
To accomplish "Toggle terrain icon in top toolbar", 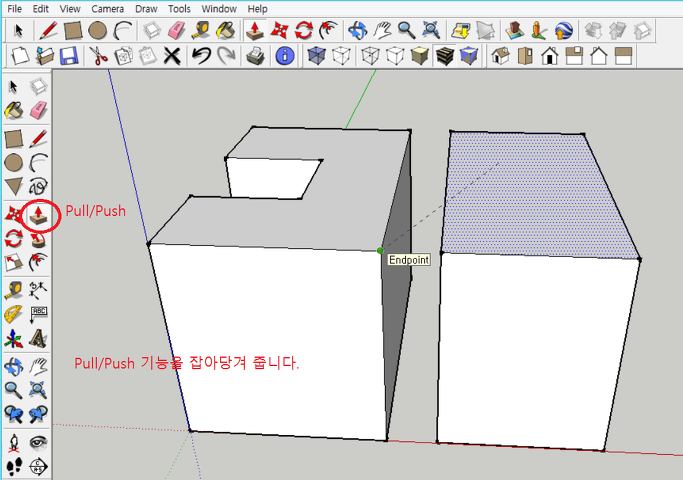I will pyautogui.click(x=485, y=30).
